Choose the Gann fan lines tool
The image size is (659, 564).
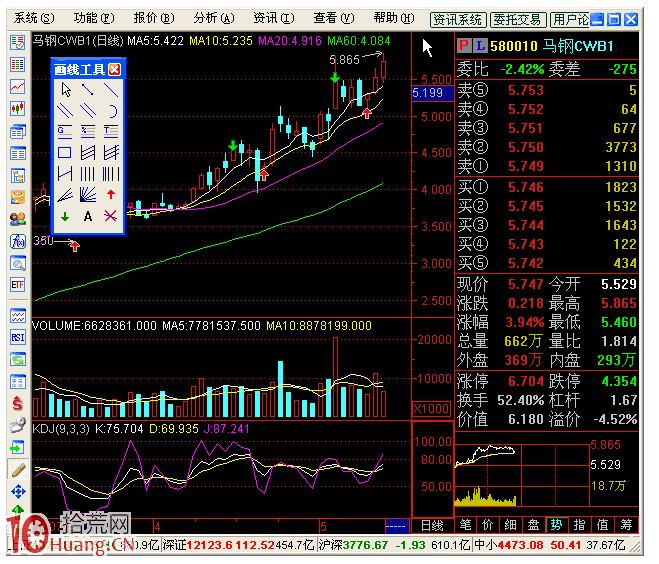(88, 195)
